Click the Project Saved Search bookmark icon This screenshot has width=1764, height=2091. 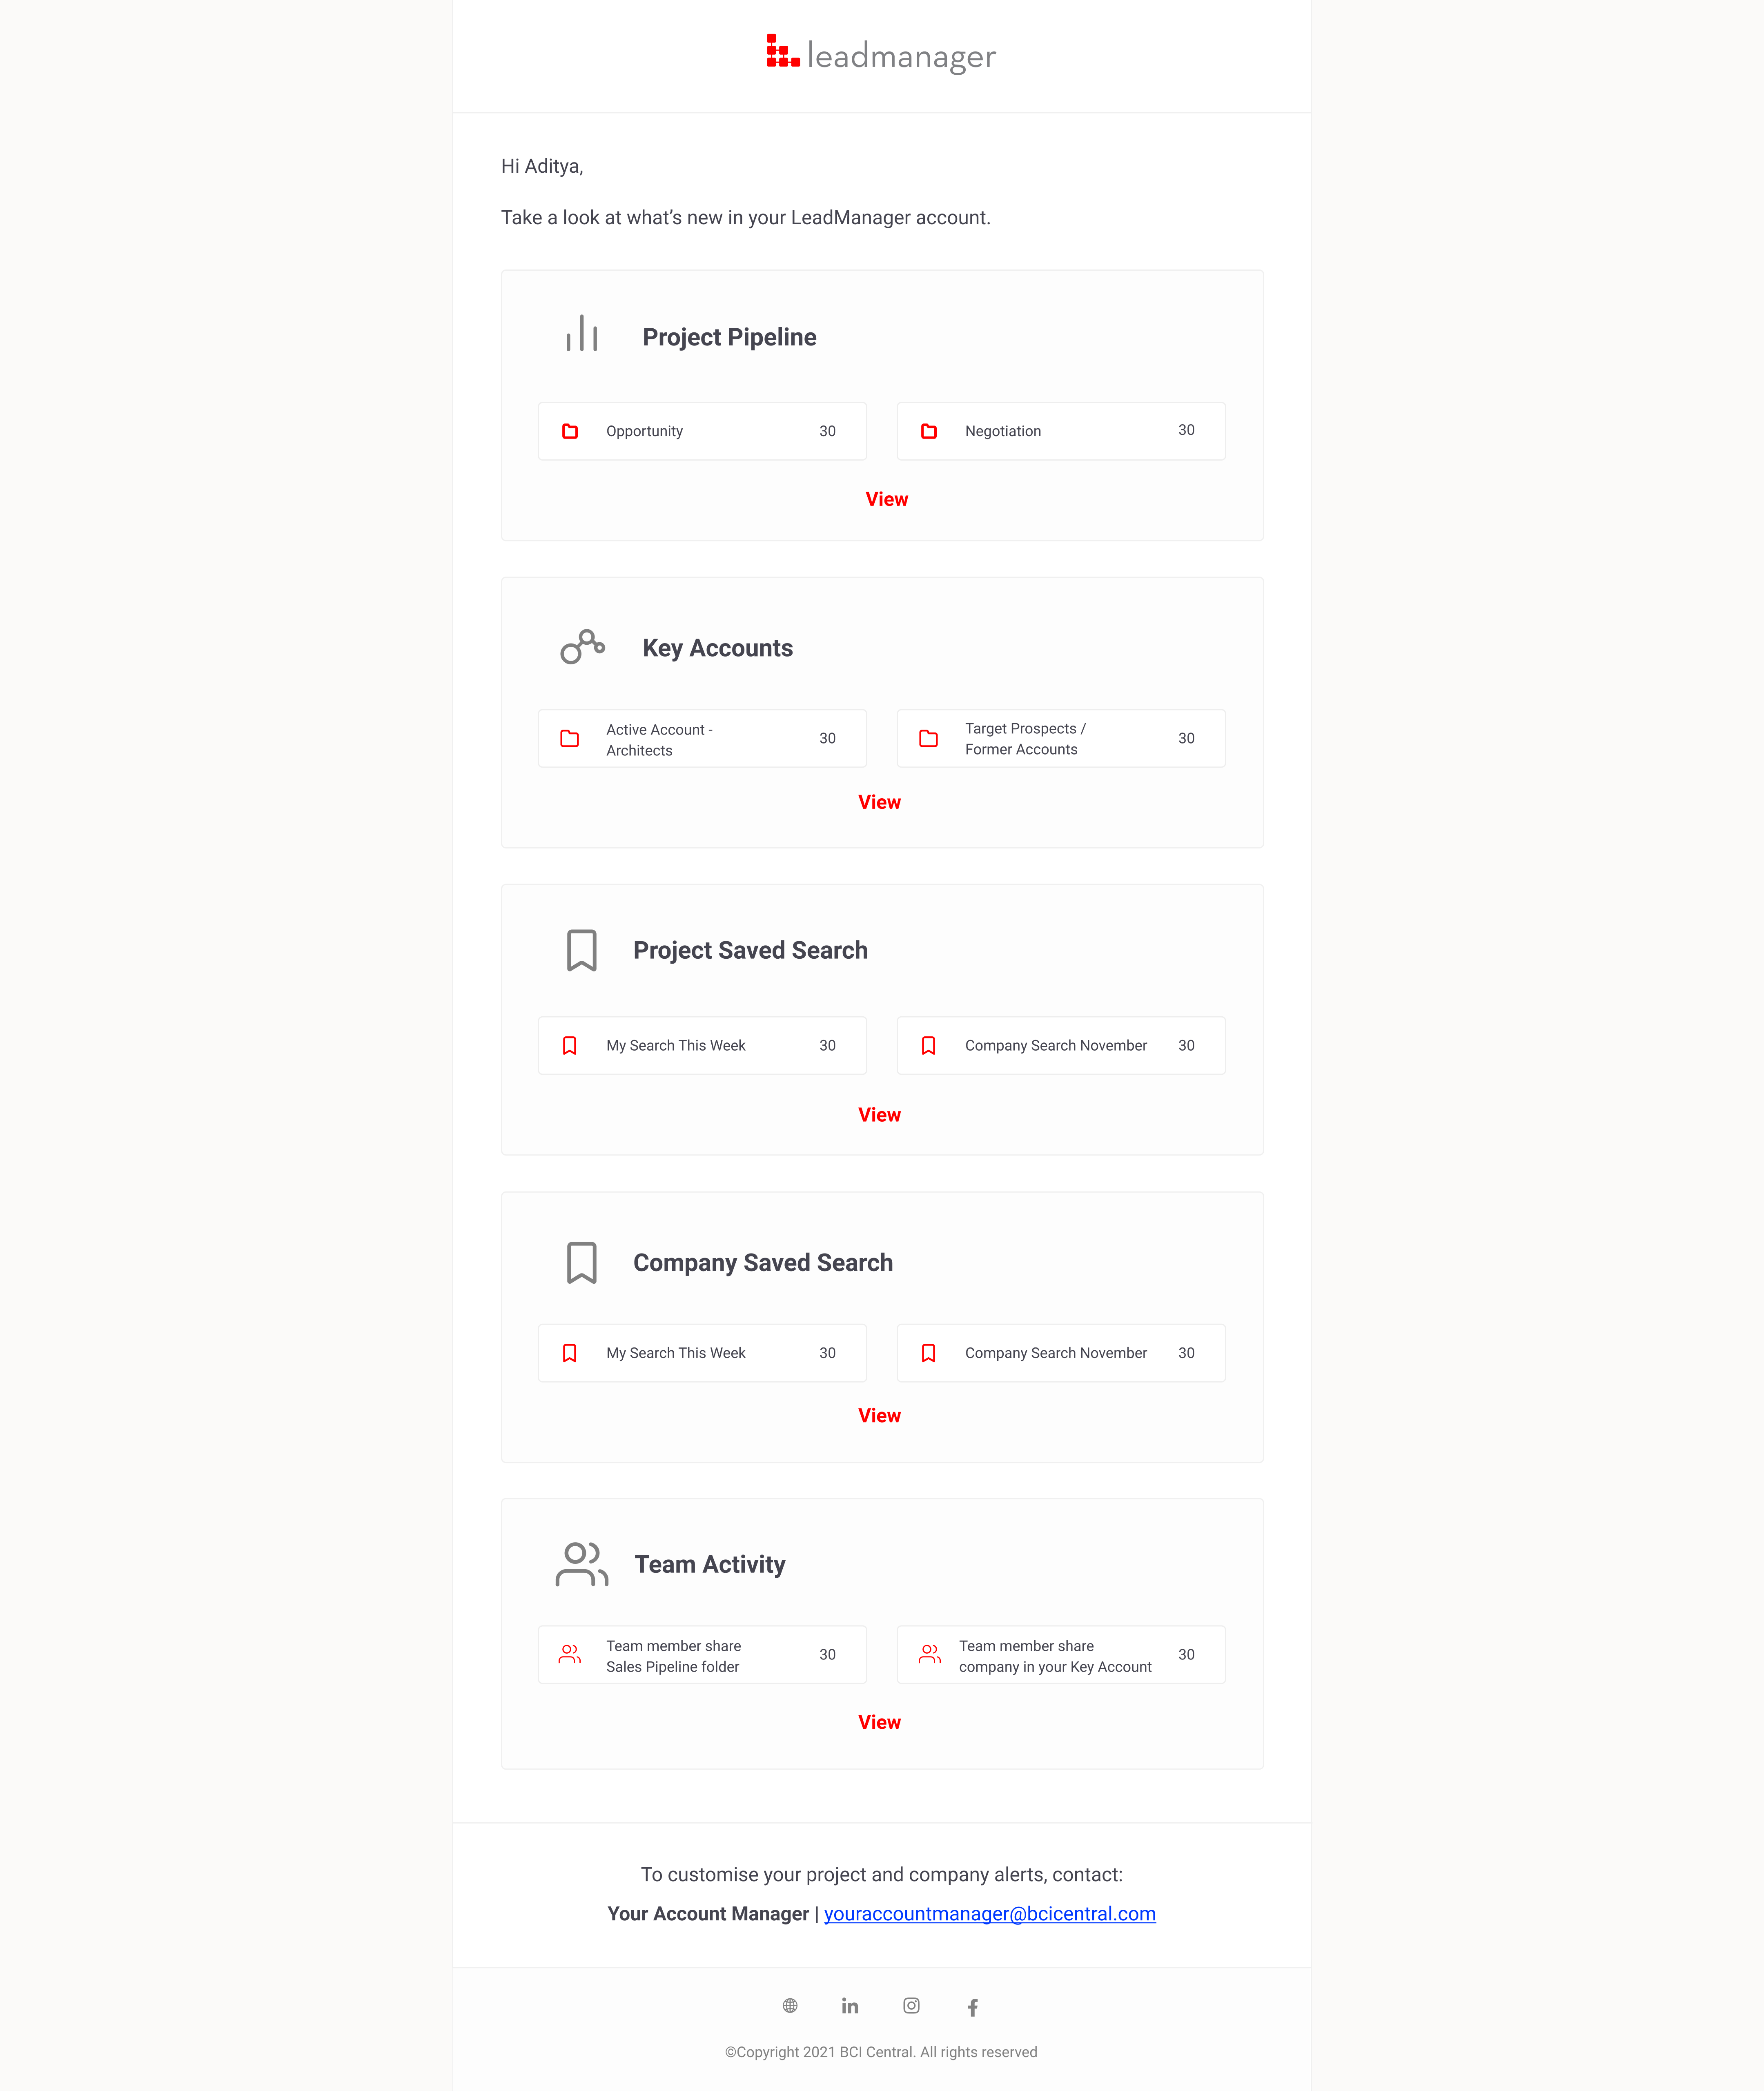pyautogui.click(x=581, y=950)
